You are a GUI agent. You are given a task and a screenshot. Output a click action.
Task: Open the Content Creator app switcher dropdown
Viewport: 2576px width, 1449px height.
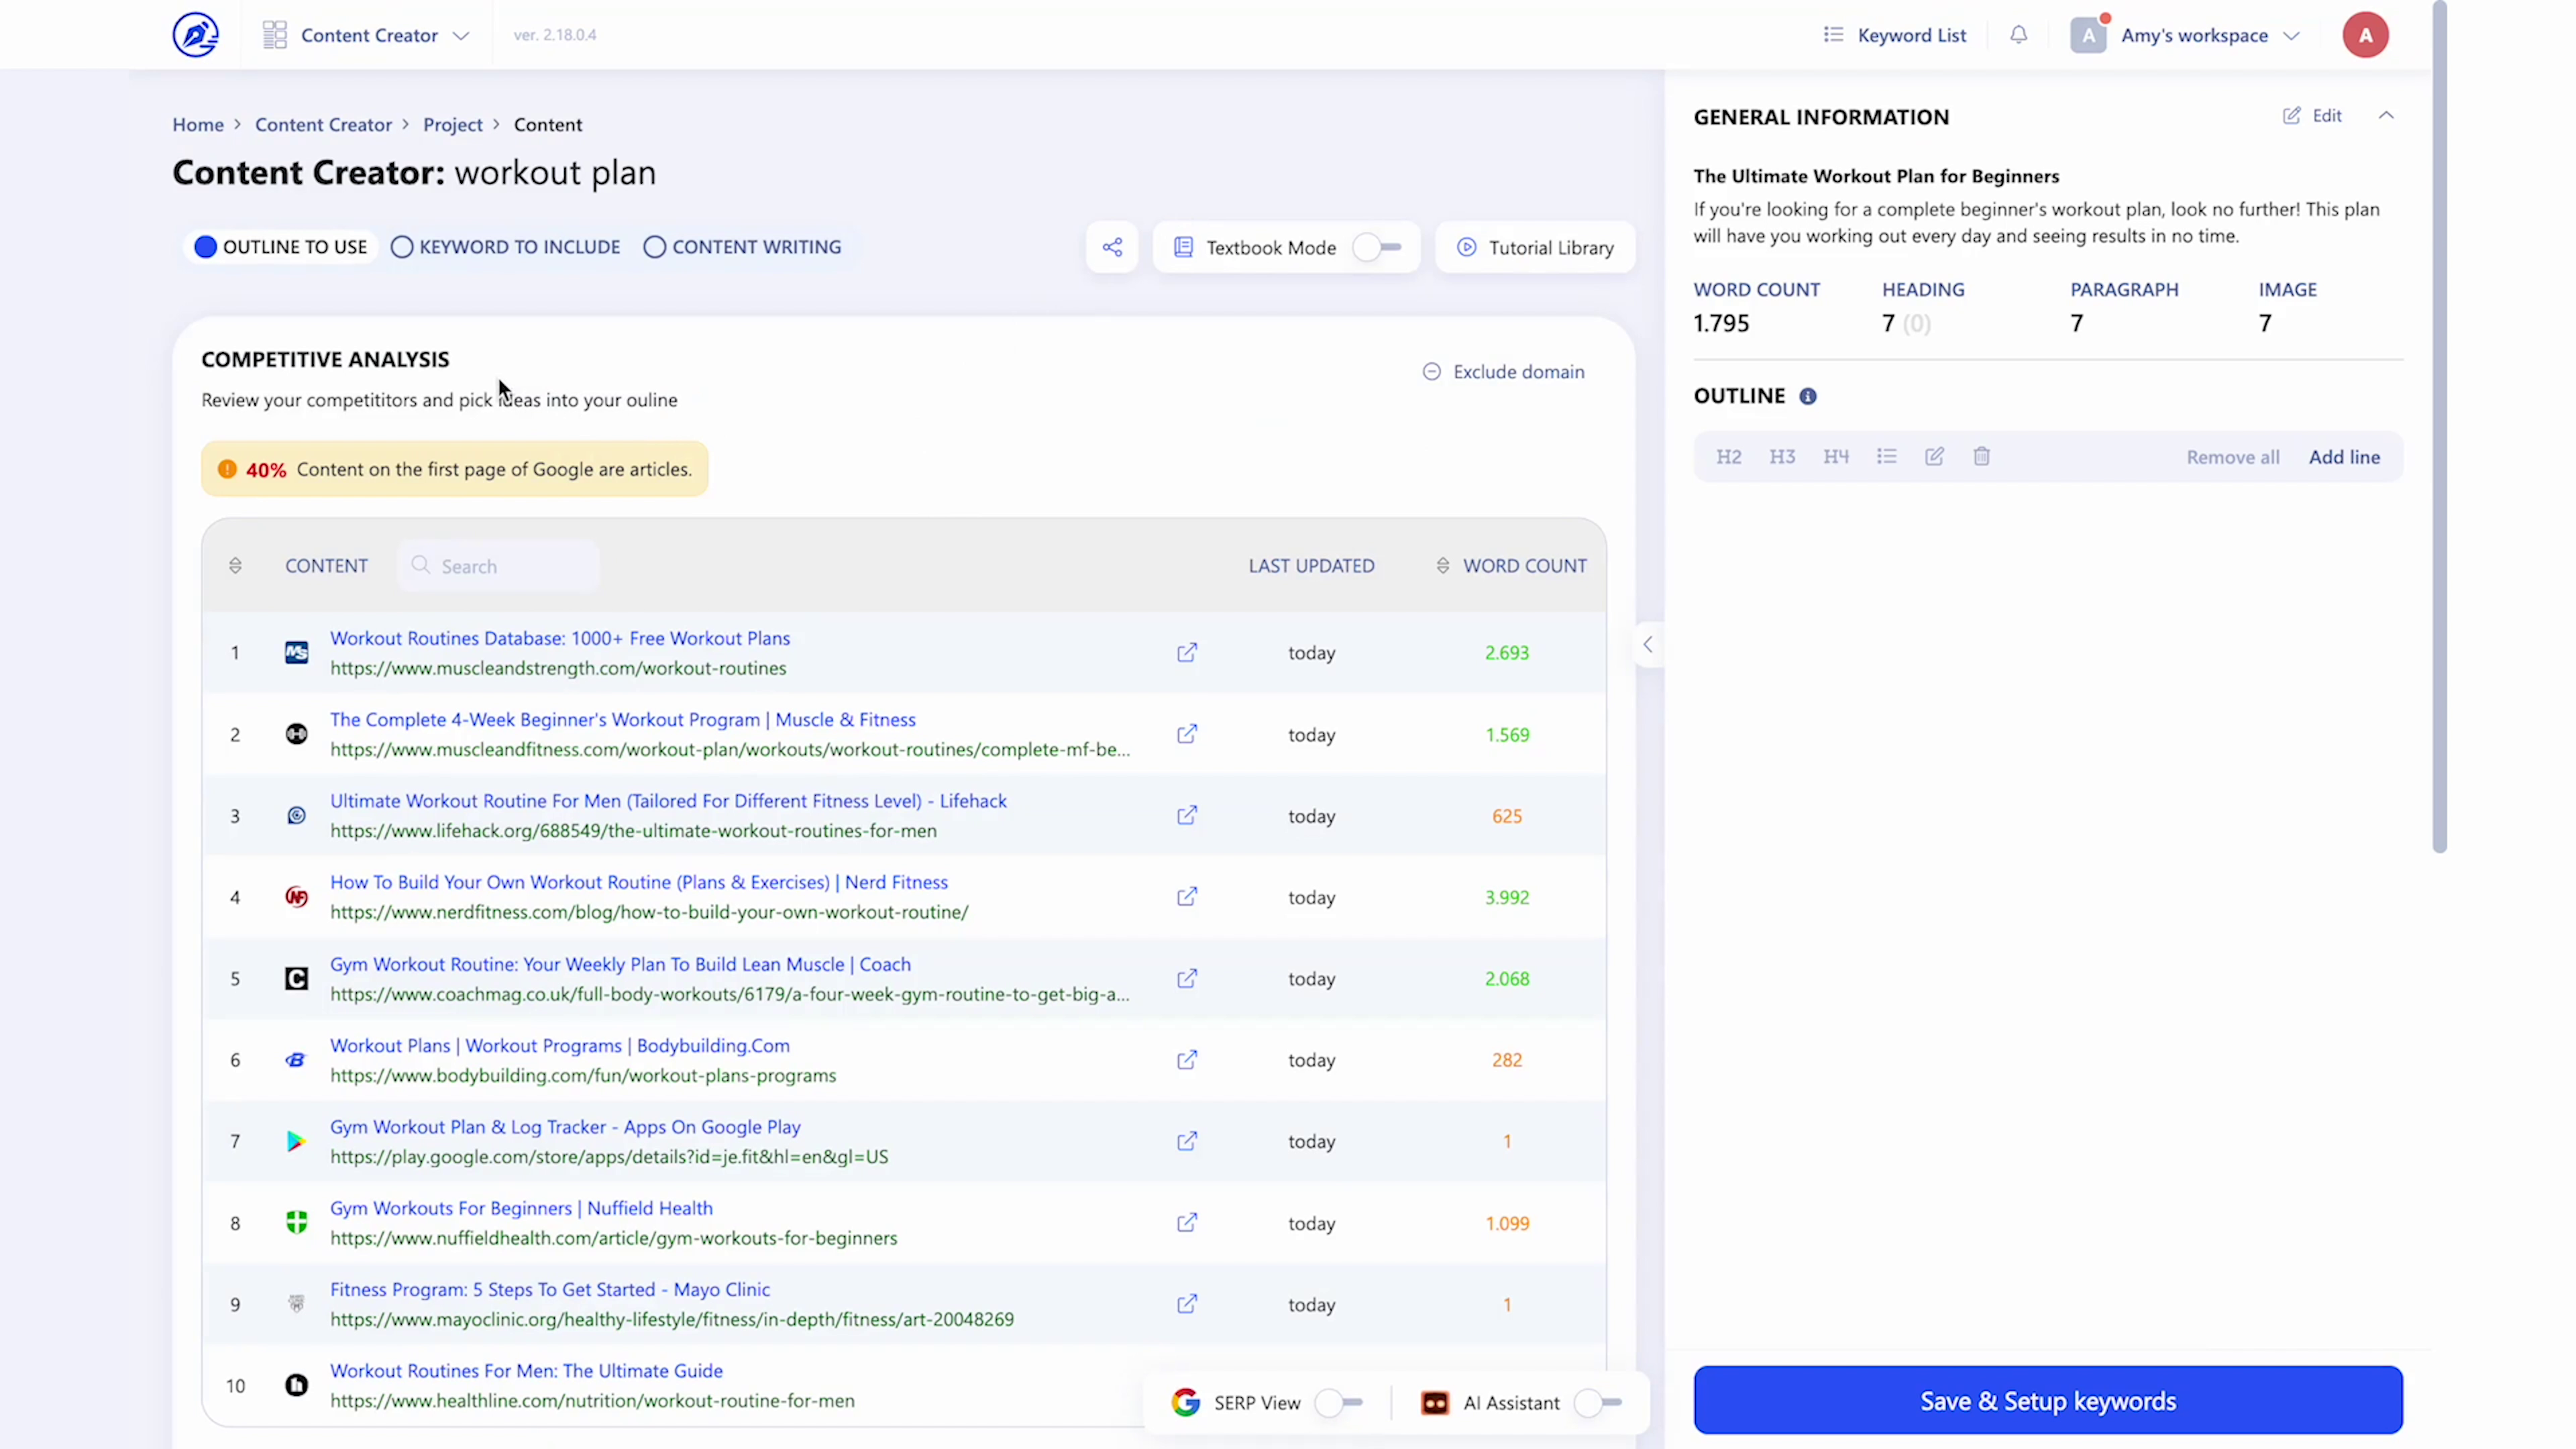pyautogui.click(x=460, y=34)
